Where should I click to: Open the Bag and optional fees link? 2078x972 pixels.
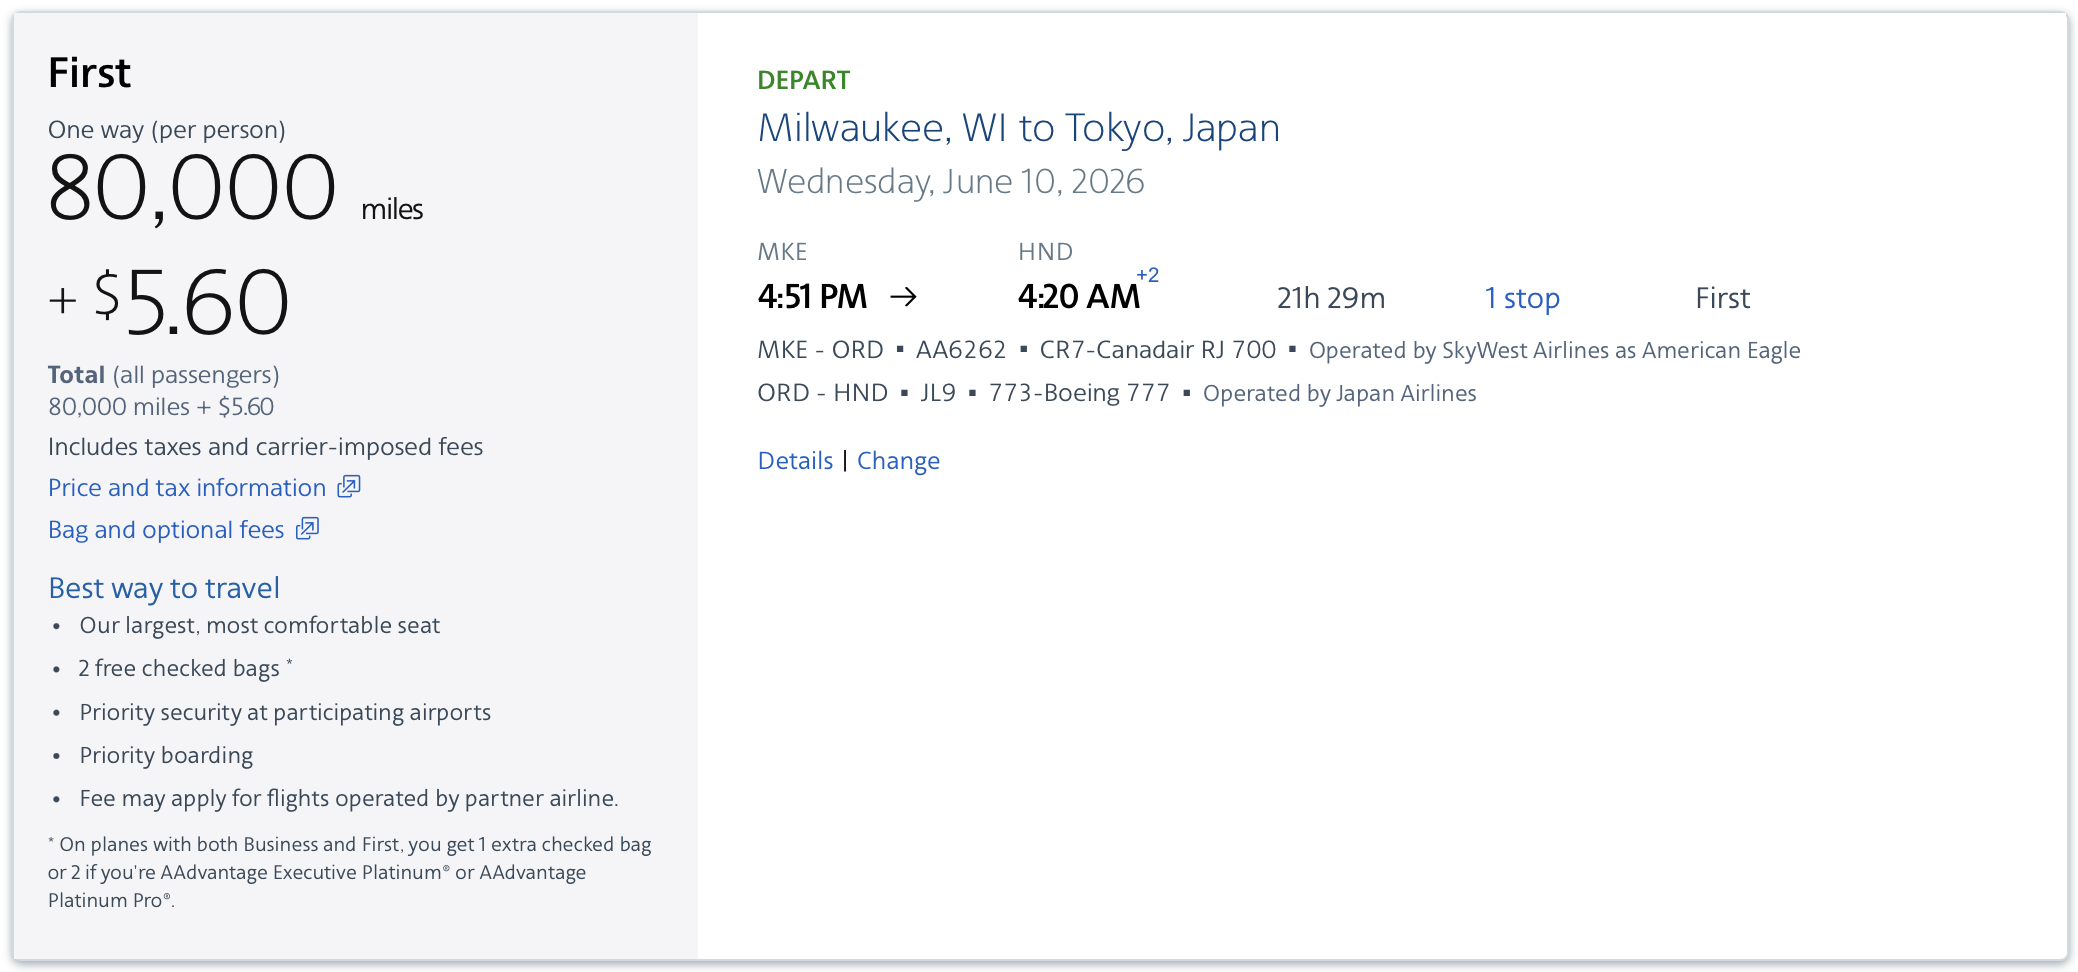point(166,530)
